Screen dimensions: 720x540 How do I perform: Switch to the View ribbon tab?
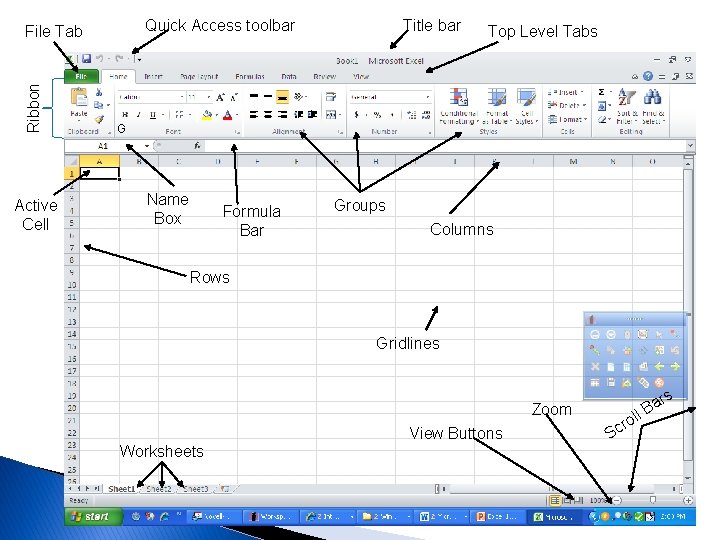click(x=361, y=77)
